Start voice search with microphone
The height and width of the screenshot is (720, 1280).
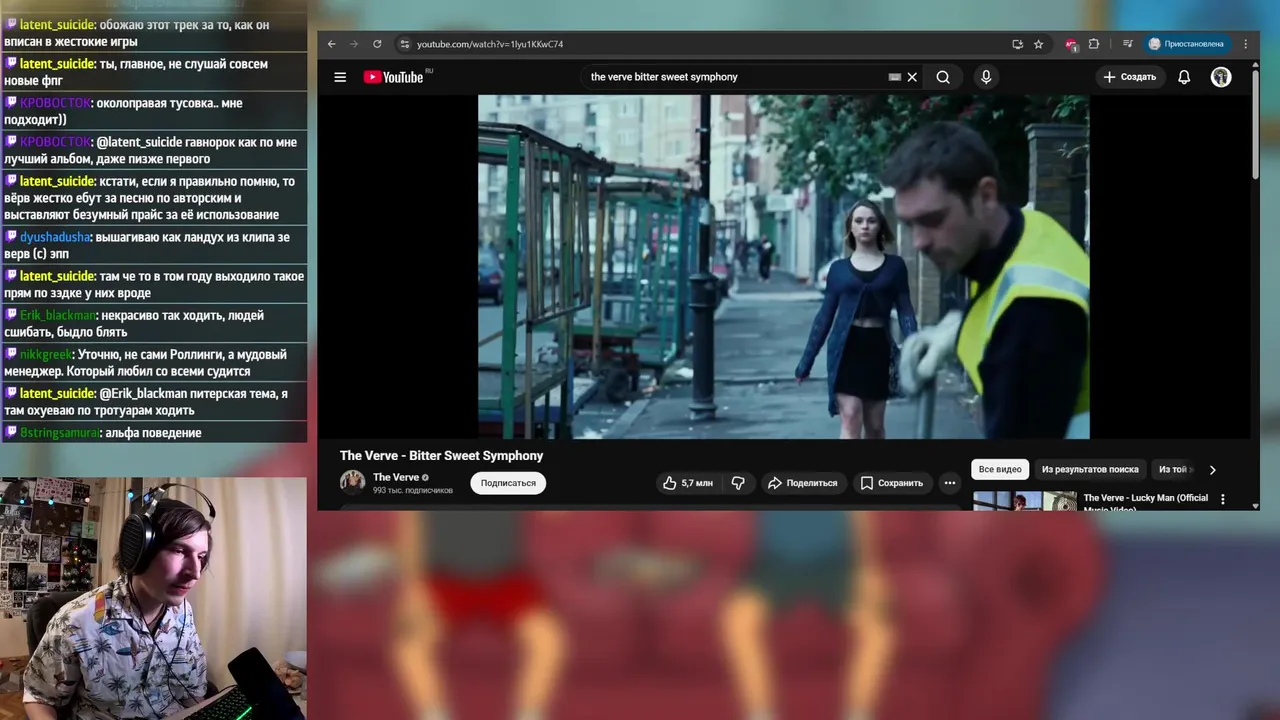click(986, 77)
